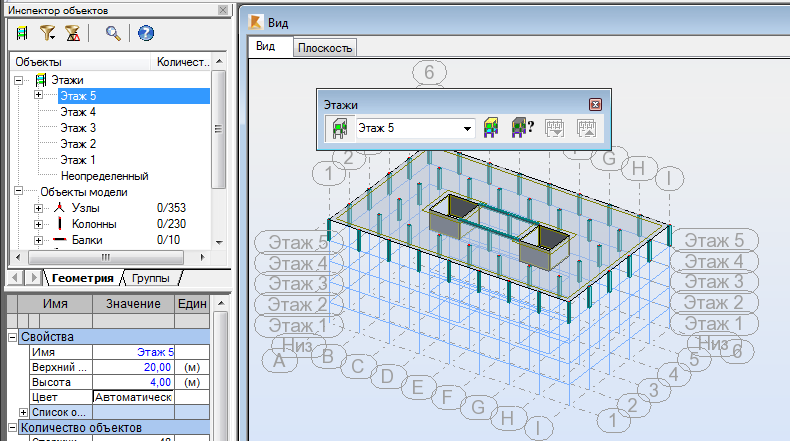
Task: Collapse the Свойства section
Action: pyautogui.click(x=13, y=337)
